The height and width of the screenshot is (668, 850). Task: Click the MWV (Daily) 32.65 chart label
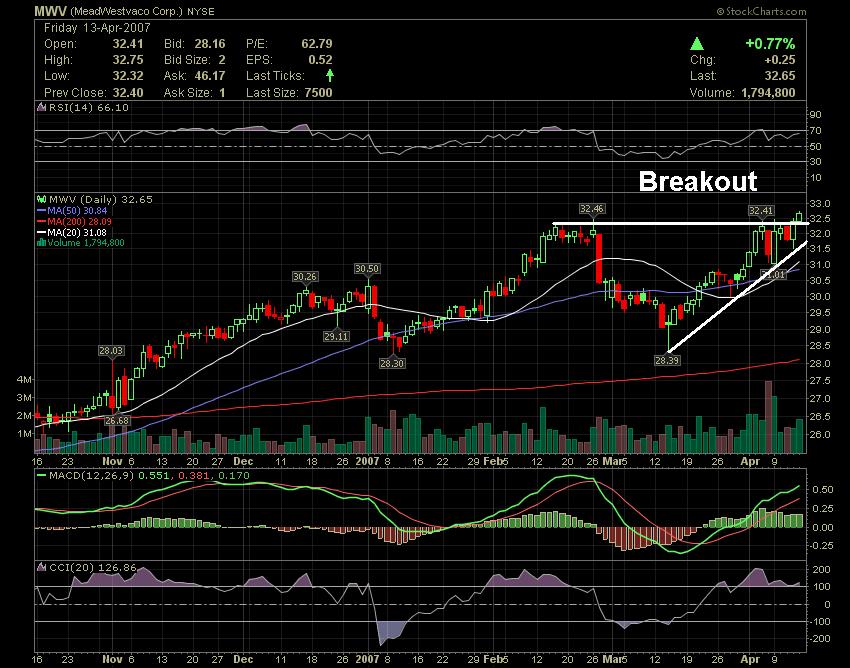[101, 200]
